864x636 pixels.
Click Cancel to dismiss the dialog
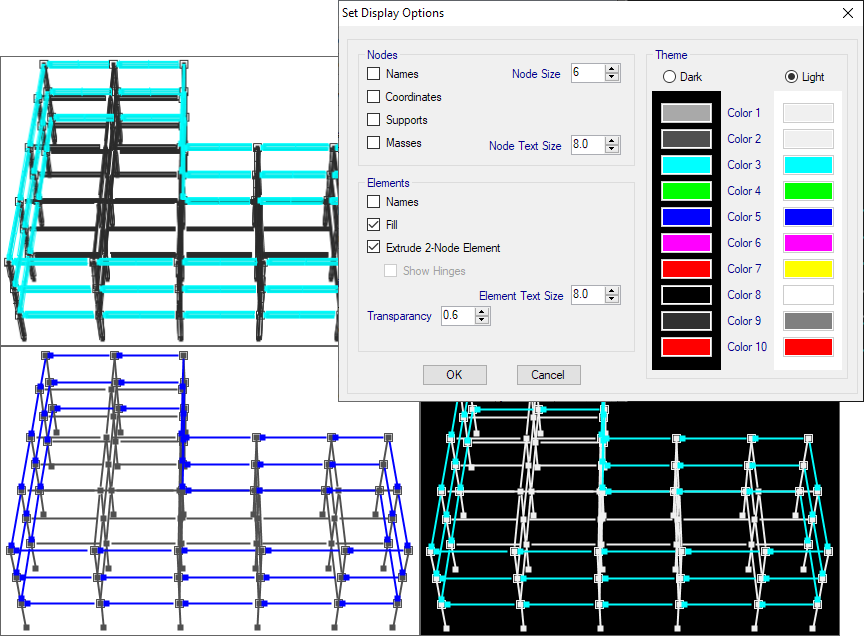[x=548, y=375]
